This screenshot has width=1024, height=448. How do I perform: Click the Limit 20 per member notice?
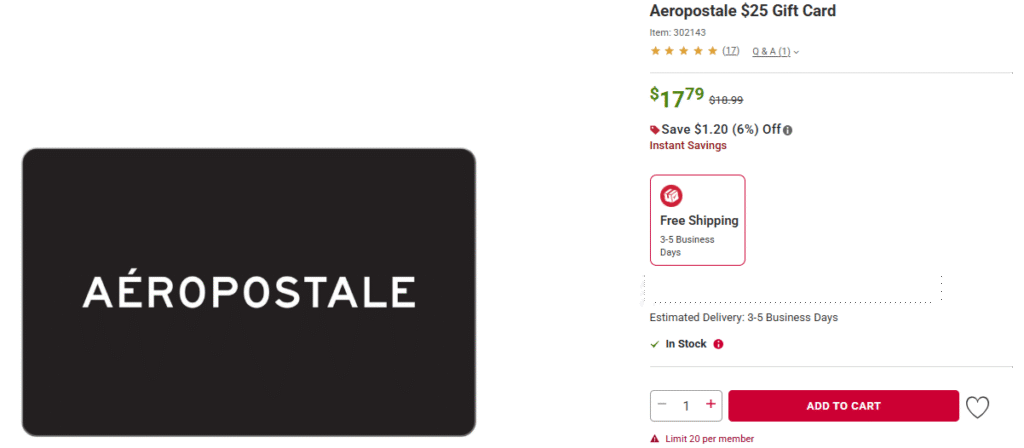709,439
